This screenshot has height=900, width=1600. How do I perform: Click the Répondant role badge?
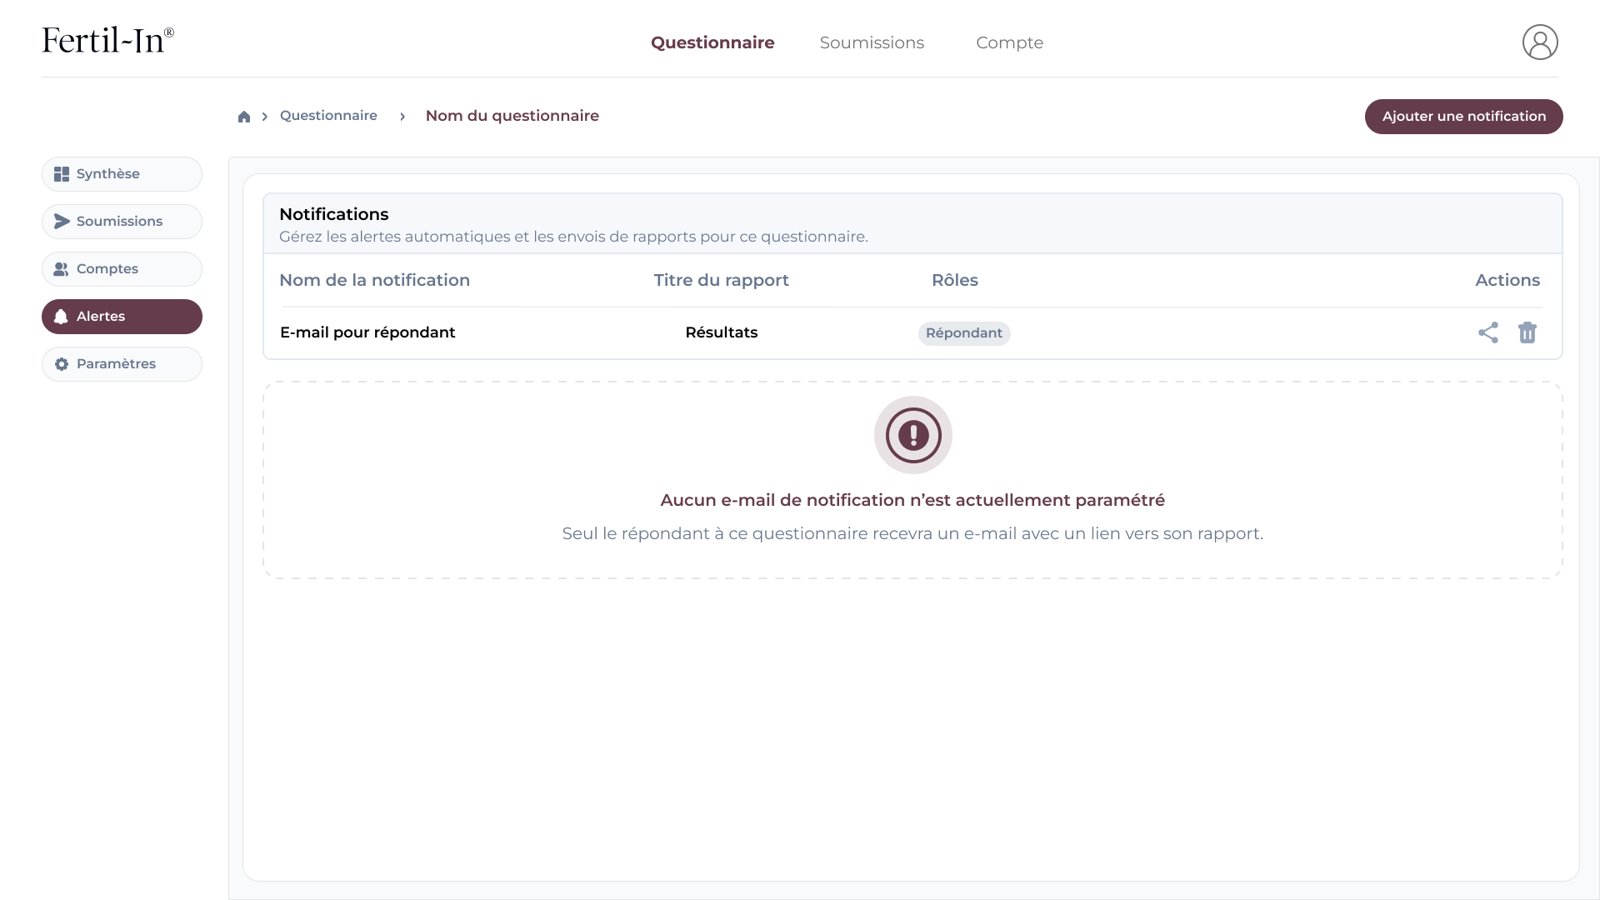coord(964,333)
